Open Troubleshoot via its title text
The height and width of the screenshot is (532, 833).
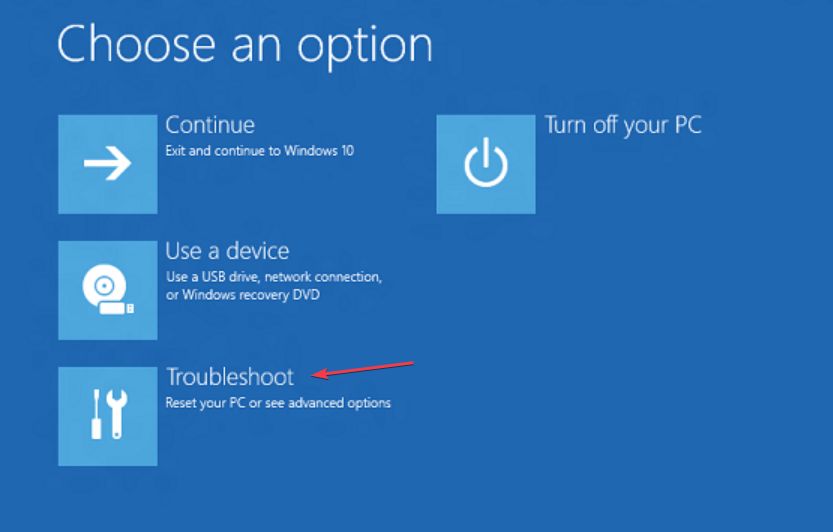(x=230, y=377)
